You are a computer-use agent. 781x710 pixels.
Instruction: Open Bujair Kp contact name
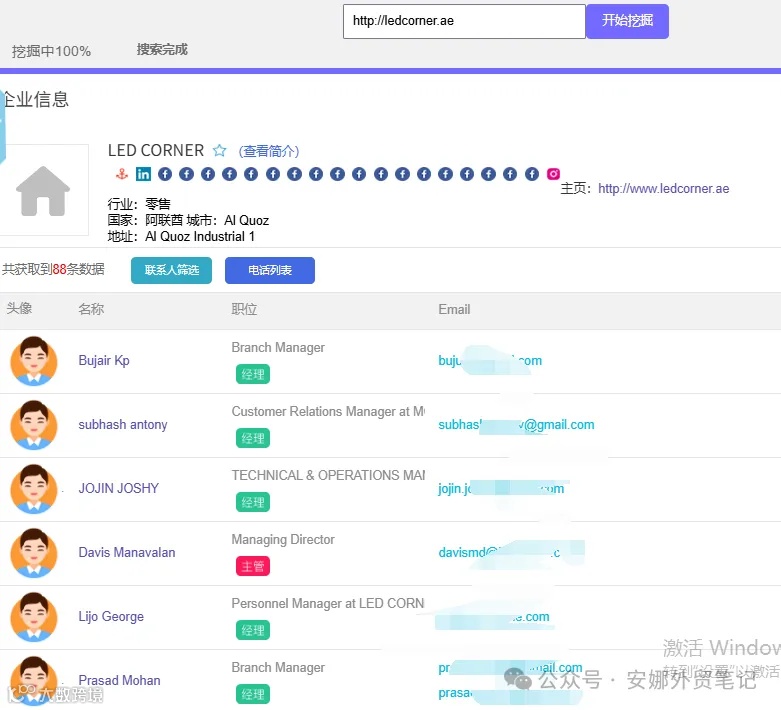[x=104, y=360]
